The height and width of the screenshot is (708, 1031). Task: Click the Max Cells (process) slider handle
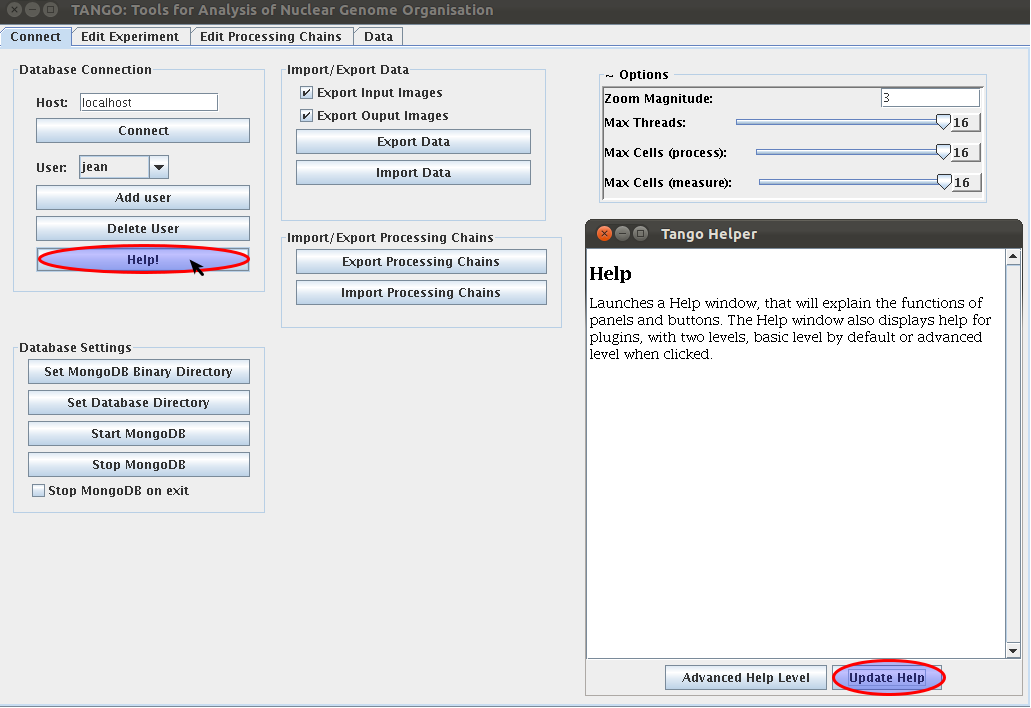pos(943,152)
